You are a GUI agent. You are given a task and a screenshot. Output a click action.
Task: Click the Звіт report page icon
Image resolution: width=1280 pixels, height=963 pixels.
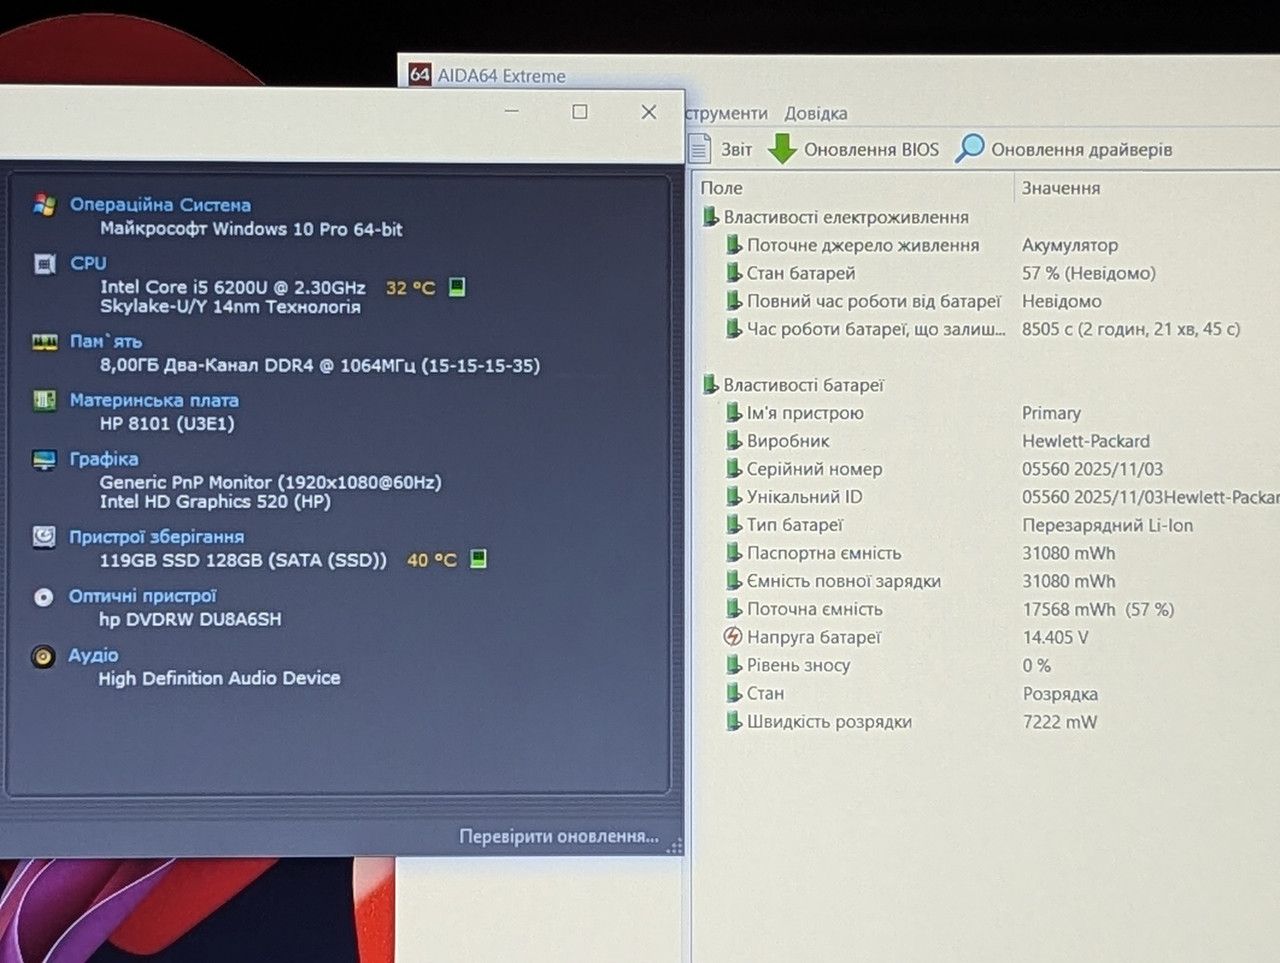(x=700, y=148)
